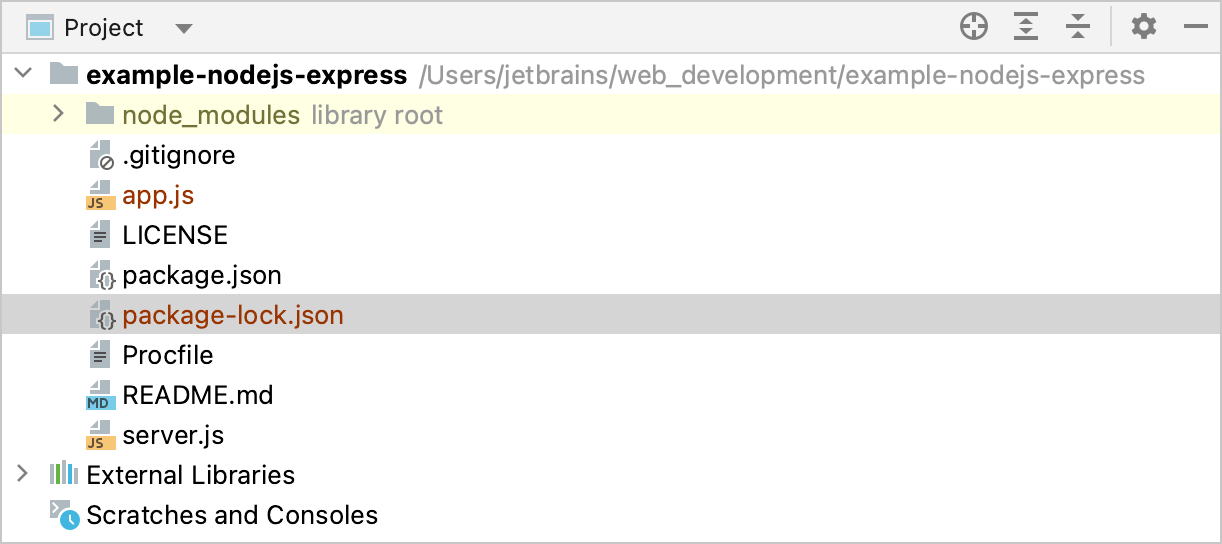This screenshot has width=1222, height=544.
Task: Select the LICENSE file
Action: [x=174, y=235]
